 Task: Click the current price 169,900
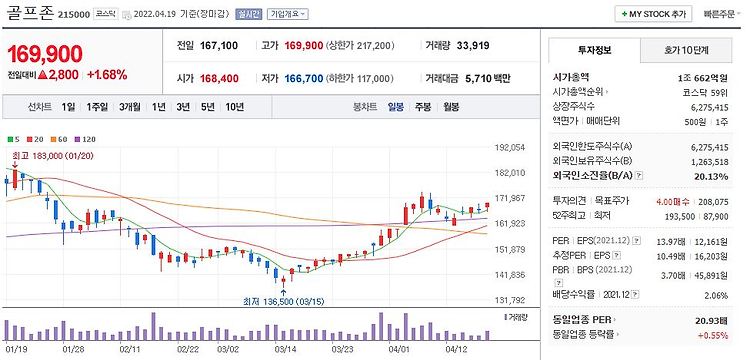44,54
